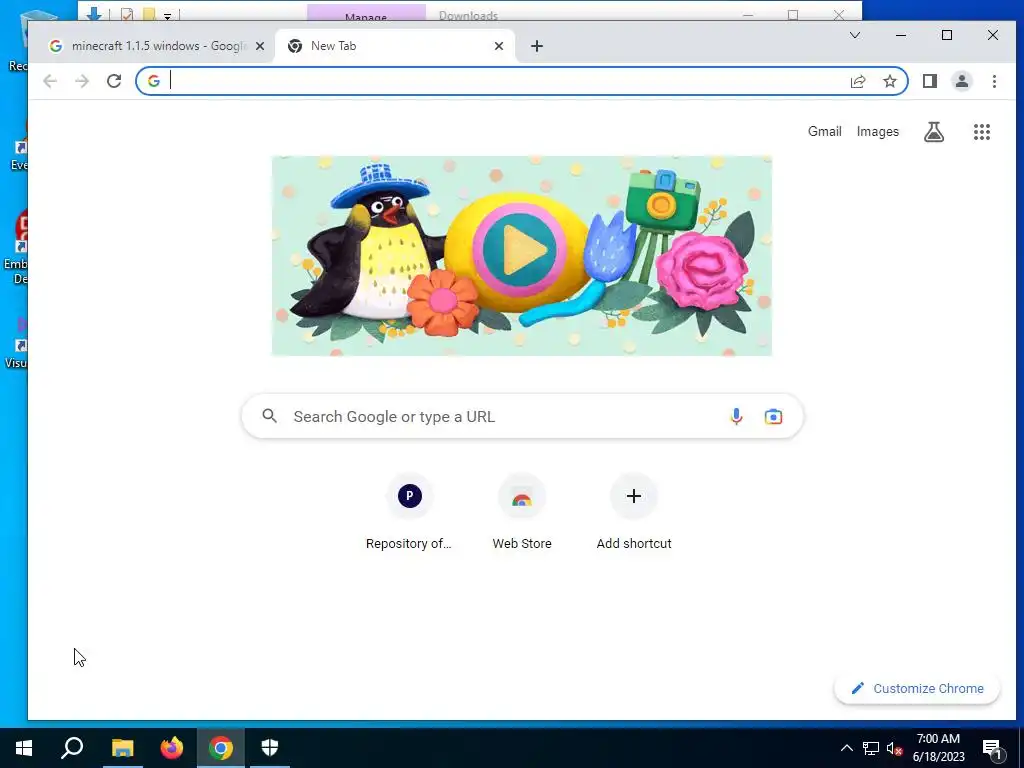Open the Gmail link
Viewport: 1024px width, 768px height.
coord(824,131)
